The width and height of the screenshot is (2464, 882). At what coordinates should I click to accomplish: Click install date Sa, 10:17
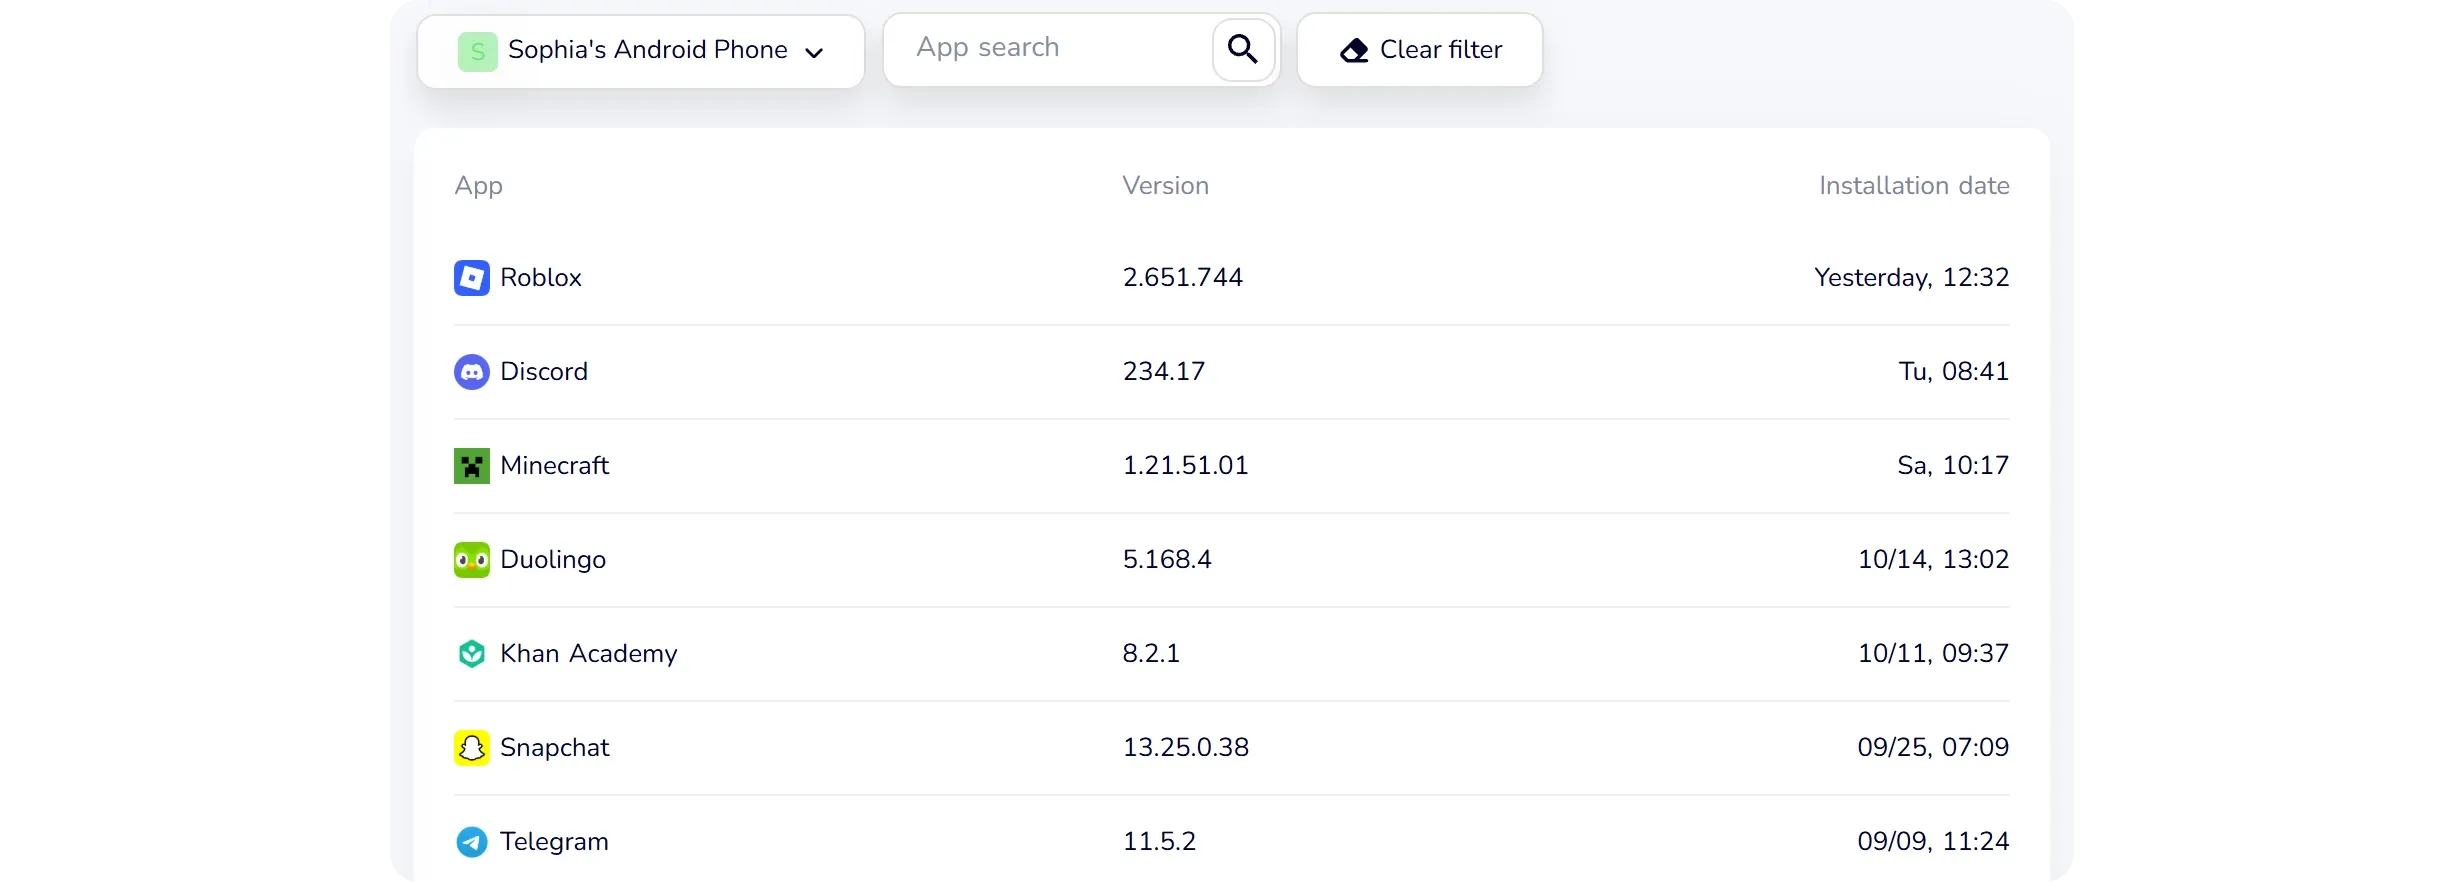(x=1954, y=466)
